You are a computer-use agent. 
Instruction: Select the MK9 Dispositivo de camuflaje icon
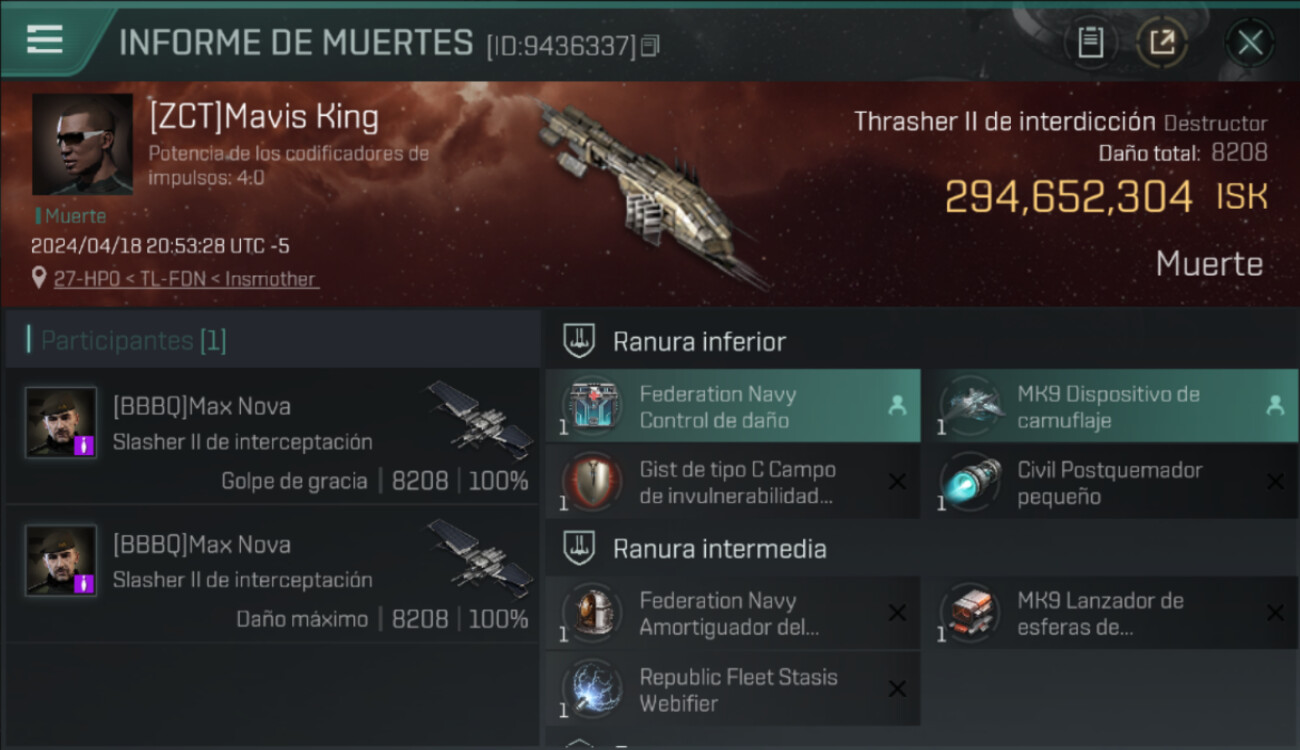tap(970, 406)
